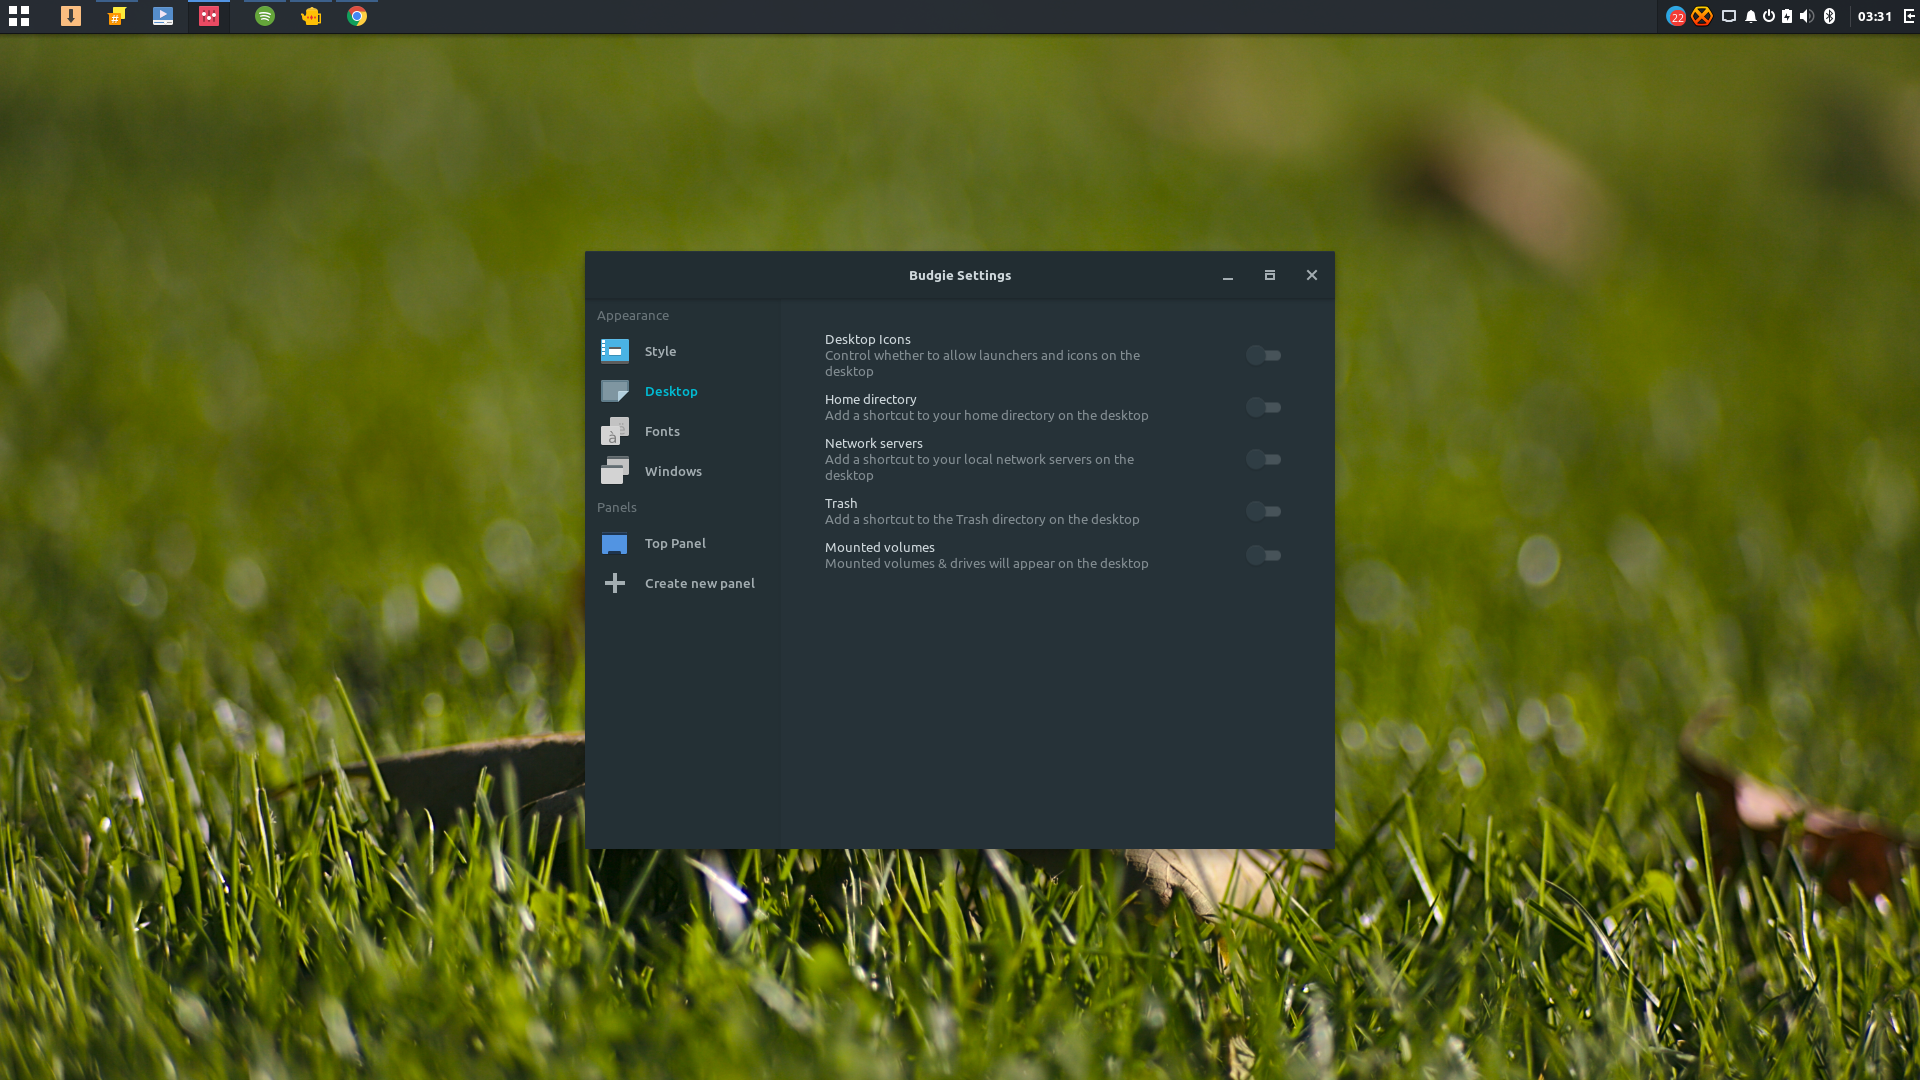Click Create new panel
The width and height of the screenshot is (1920, 1080).
click(x=685, y=583)
